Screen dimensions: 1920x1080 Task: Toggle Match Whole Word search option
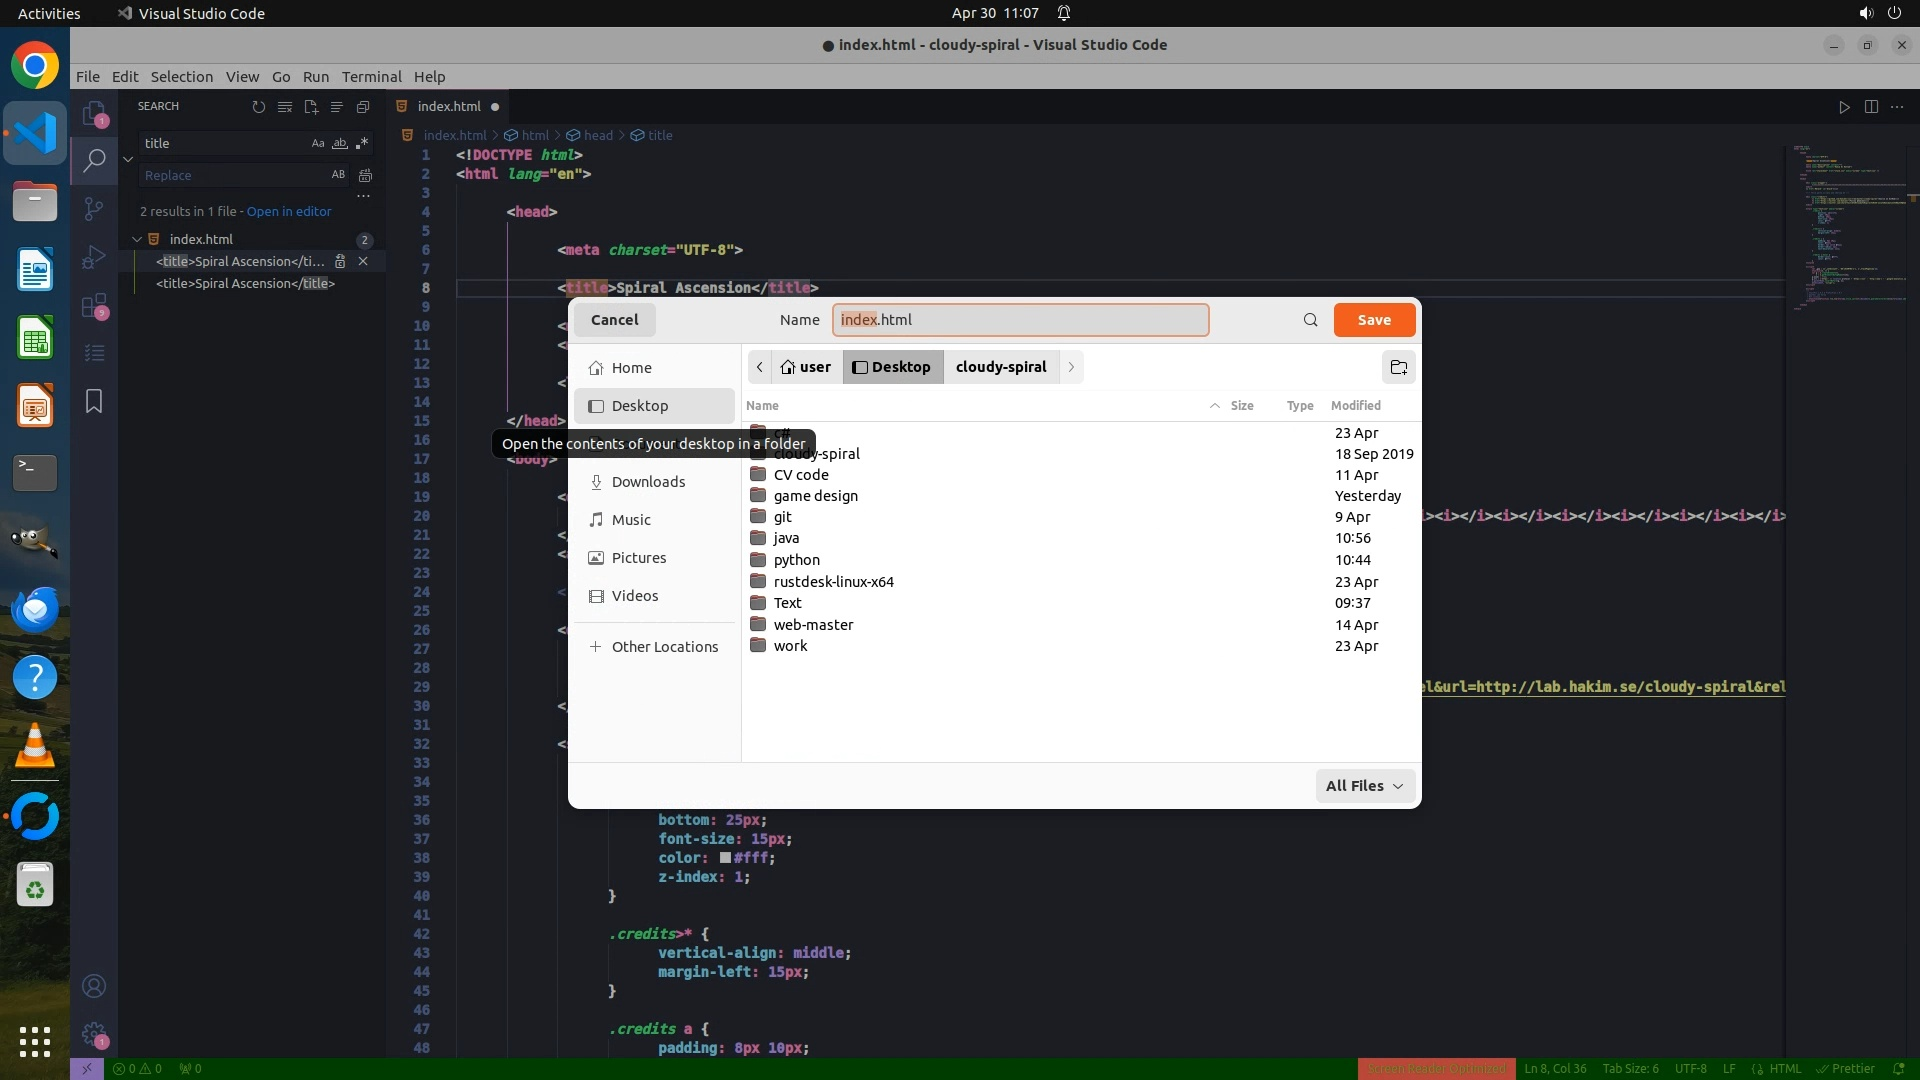340,144
